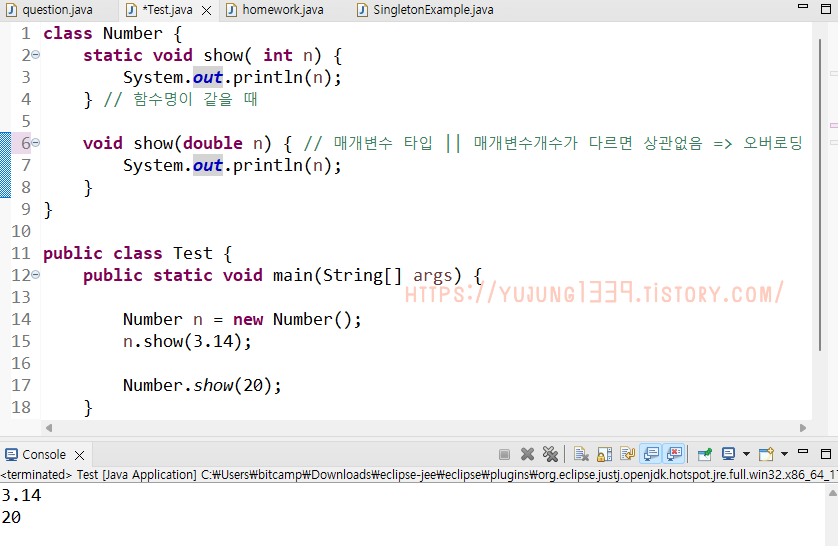The width and height of the screenshot is (838, 546).
Task: Click the Terminate button in Console toolbar
Action: coord(504,455)
